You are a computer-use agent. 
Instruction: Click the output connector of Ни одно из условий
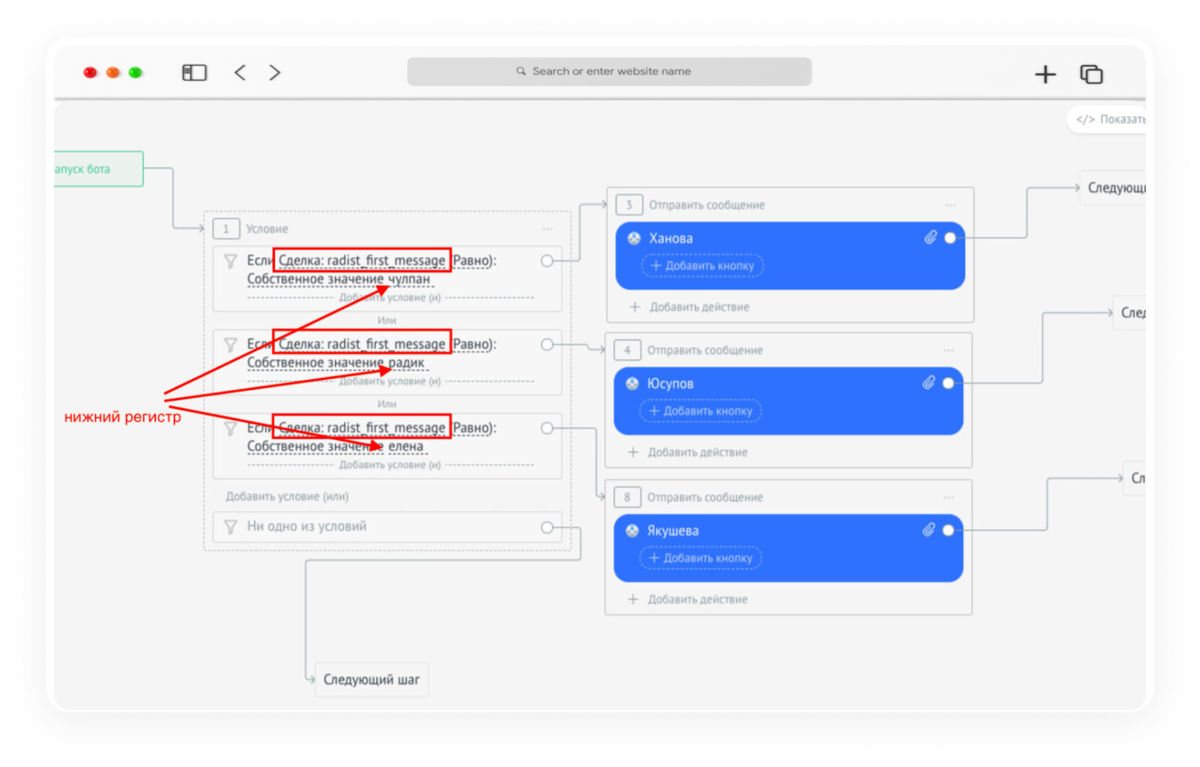(x=547, y=527)
